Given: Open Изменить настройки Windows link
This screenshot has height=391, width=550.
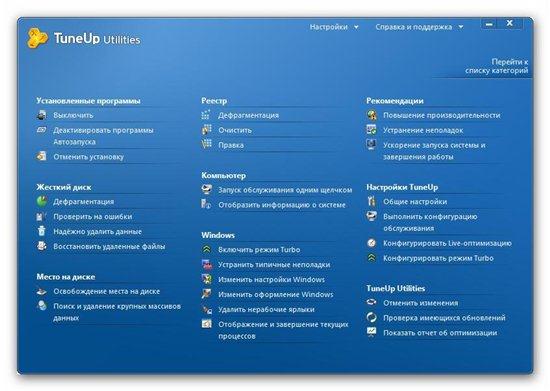Looking at the screenshot, I should click(x=271, y=280).
